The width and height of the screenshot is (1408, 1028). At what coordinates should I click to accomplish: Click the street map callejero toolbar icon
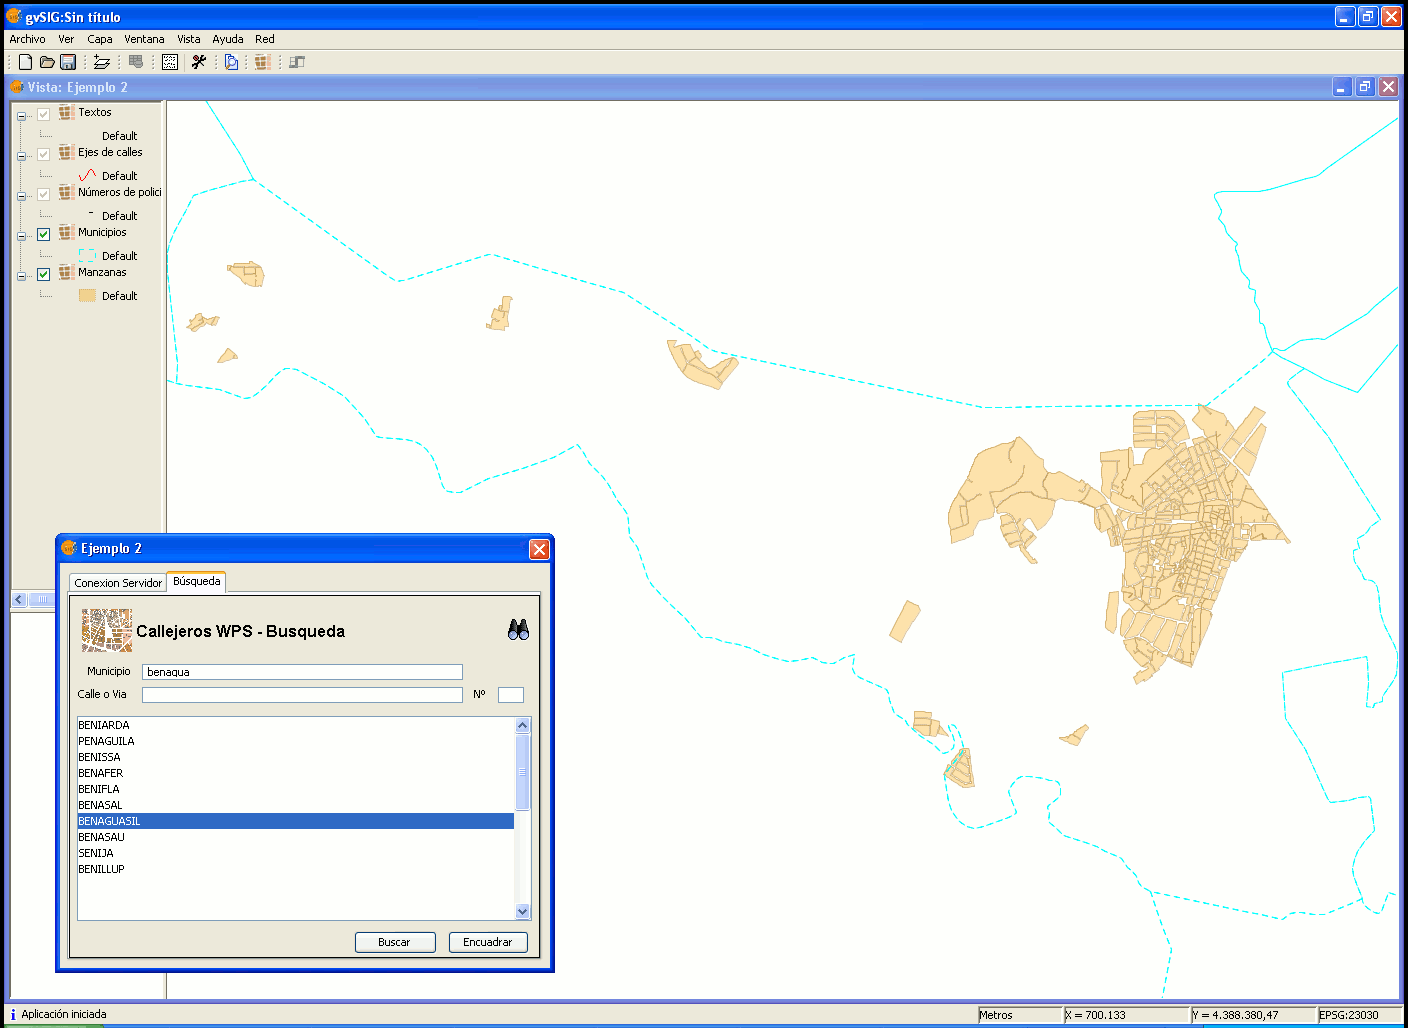point(263,62)
